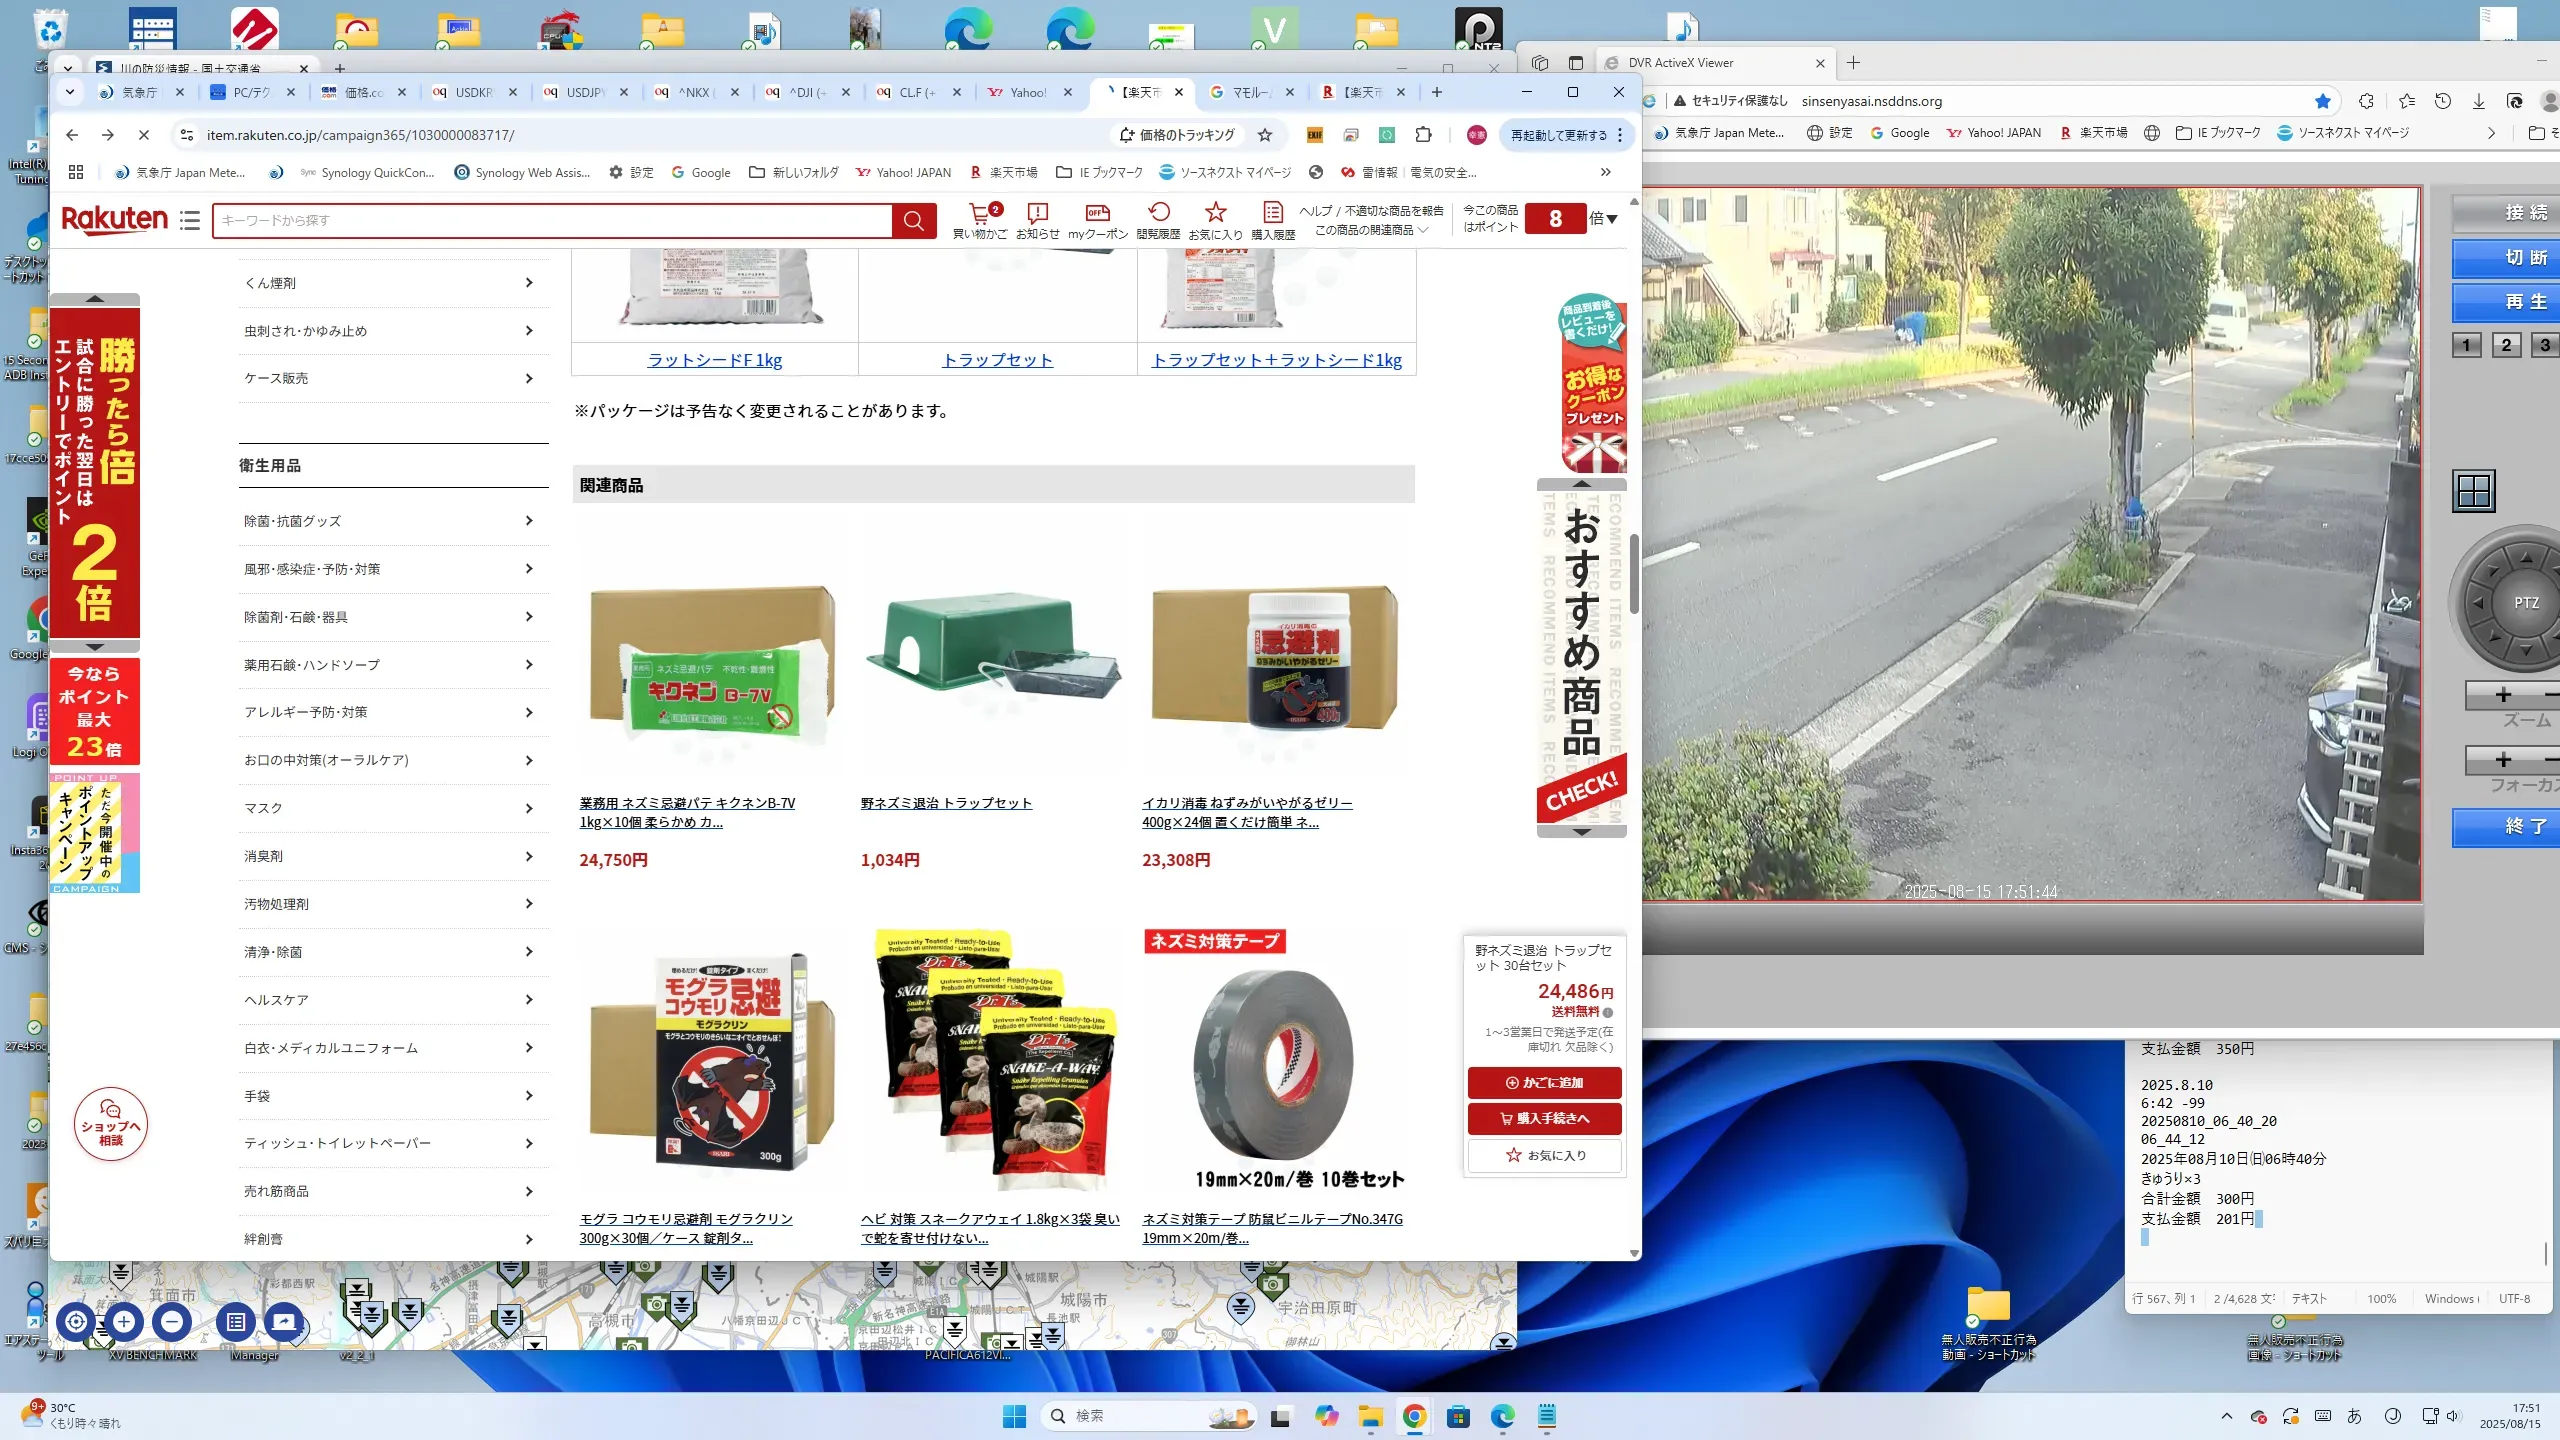The height and width of the screenshot is (1440, 2560).
Task: Open the 野ネズミ退治 トラップセット product link
Action: click(945, 803)
